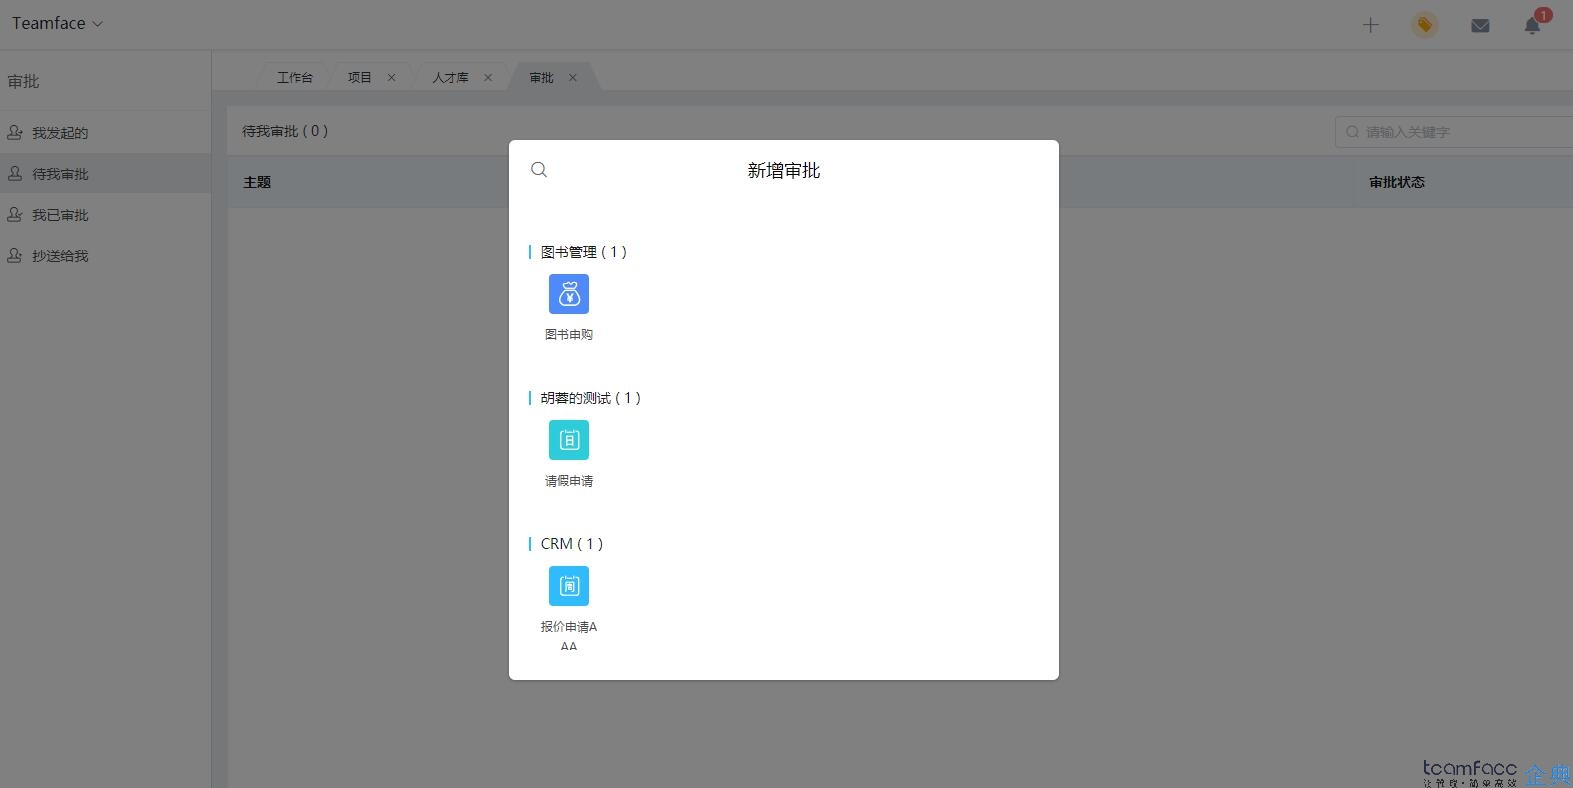Click the 胡蓉的测试 ( 1 ) group heading
This screenshot has width=1573, height=788.
pos(591,398)
